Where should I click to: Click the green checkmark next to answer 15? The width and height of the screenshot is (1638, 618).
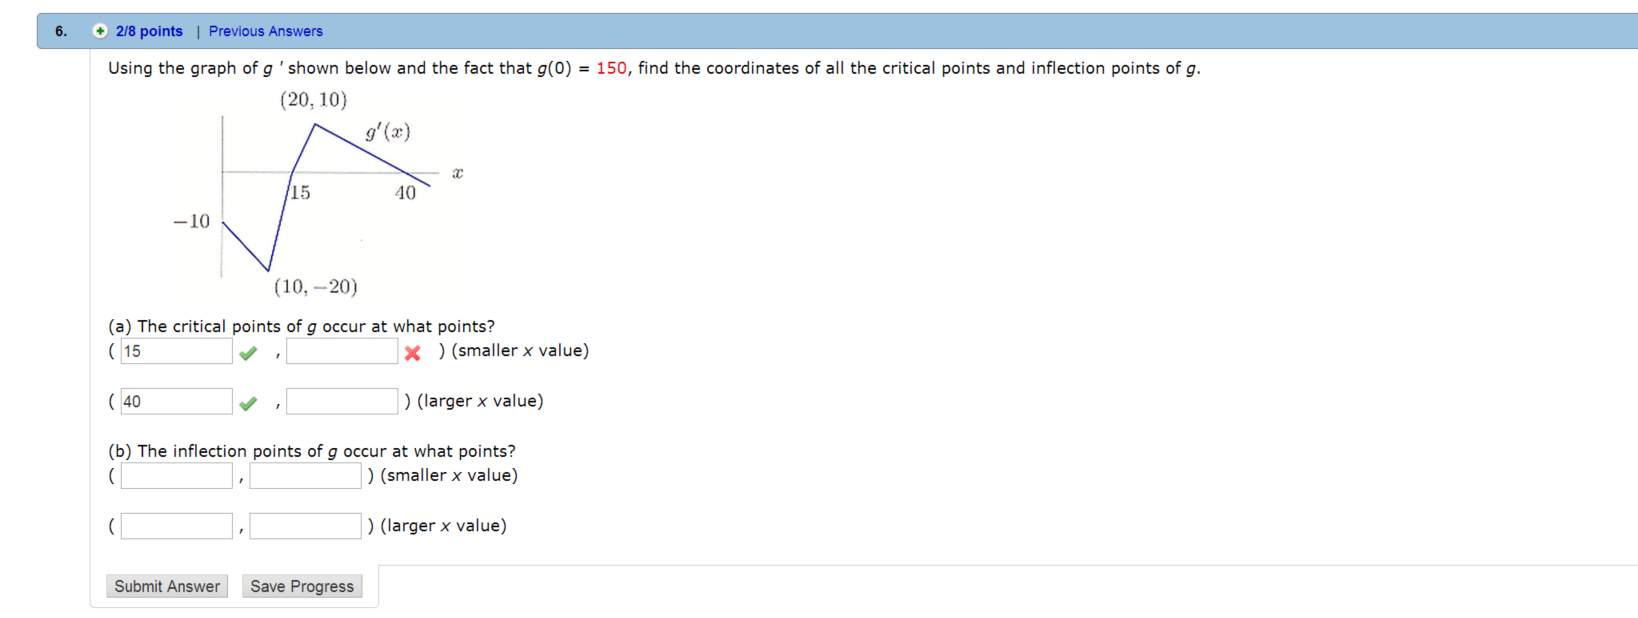[248, 351]
